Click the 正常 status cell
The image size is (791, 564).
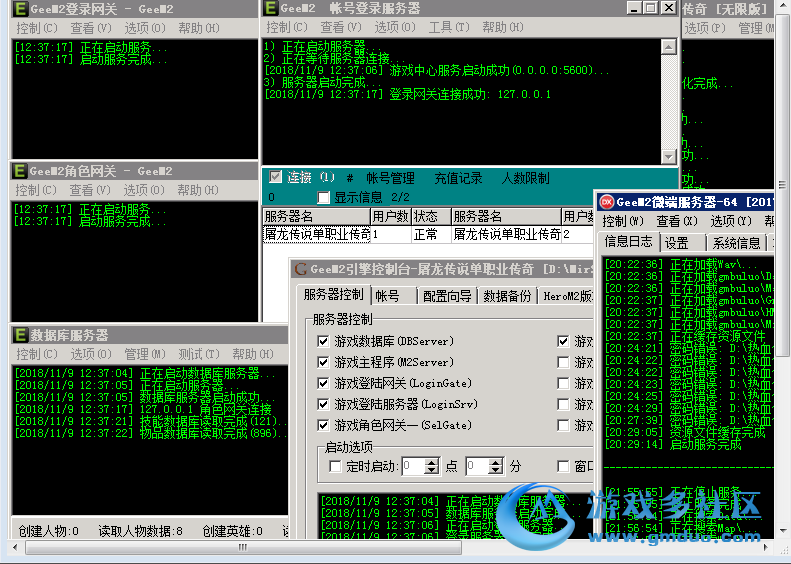click(431, 234)
